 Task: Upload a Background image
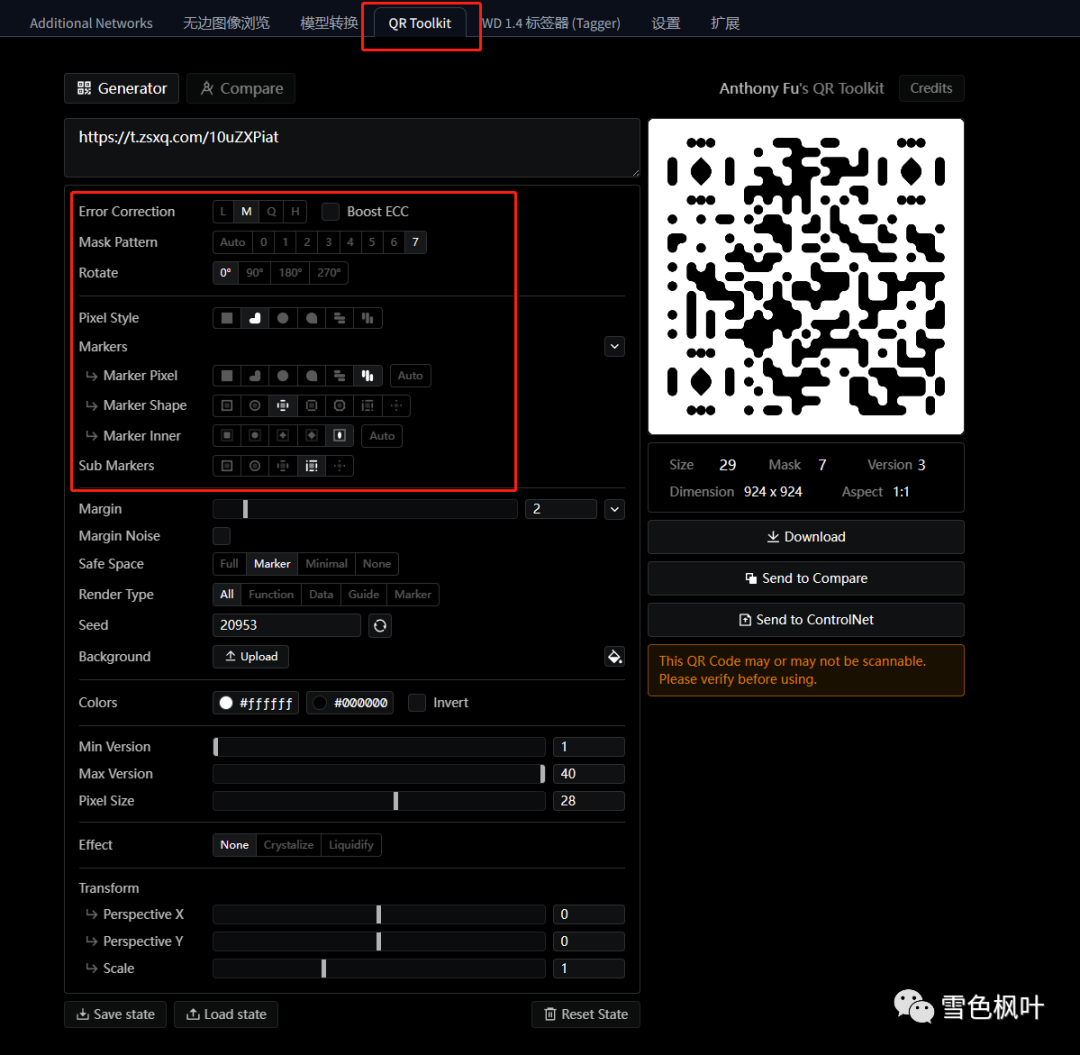pos(251,656)
